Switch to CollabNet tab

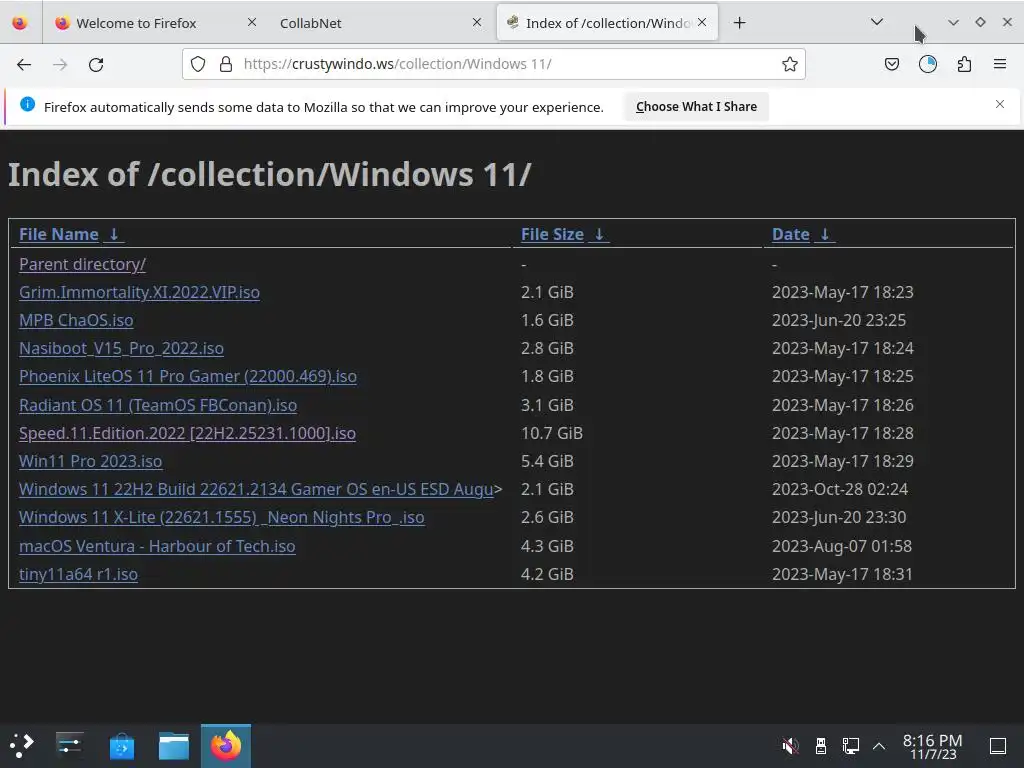[x=311, y=23]
